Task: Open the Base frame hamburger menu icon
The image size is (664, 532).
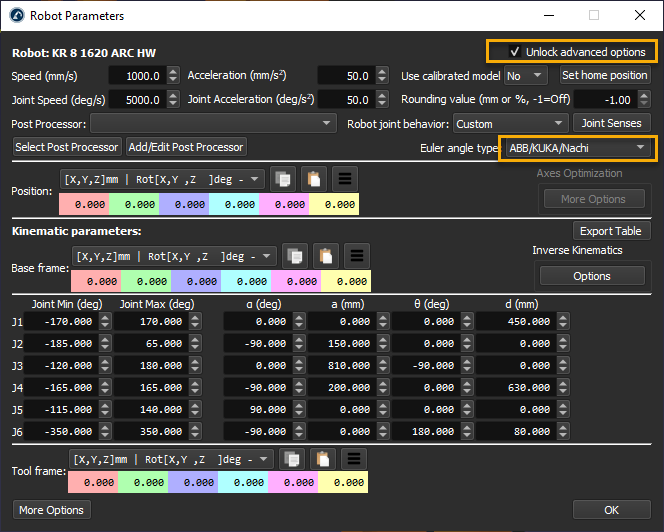Action: pos(357,255)
